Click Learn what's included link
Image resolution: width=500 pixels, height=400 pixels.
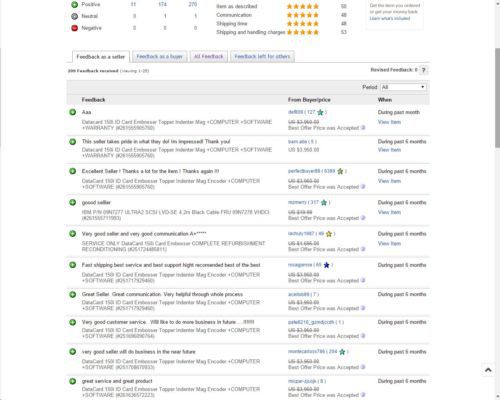click(x=390, y=18)
